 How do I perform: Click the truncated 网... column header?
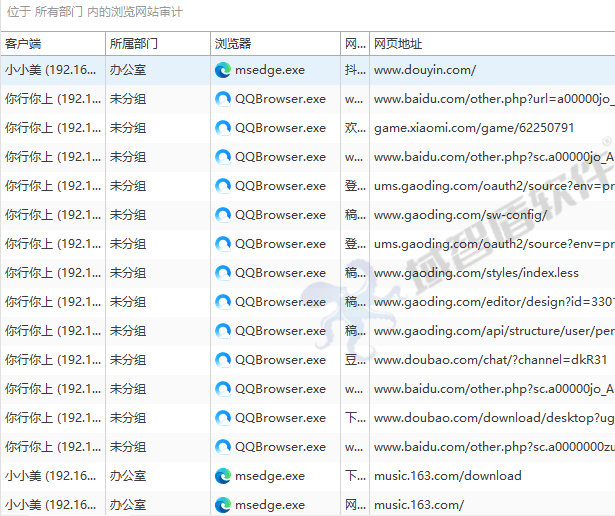pyautogui.click(x=354, y=44)
